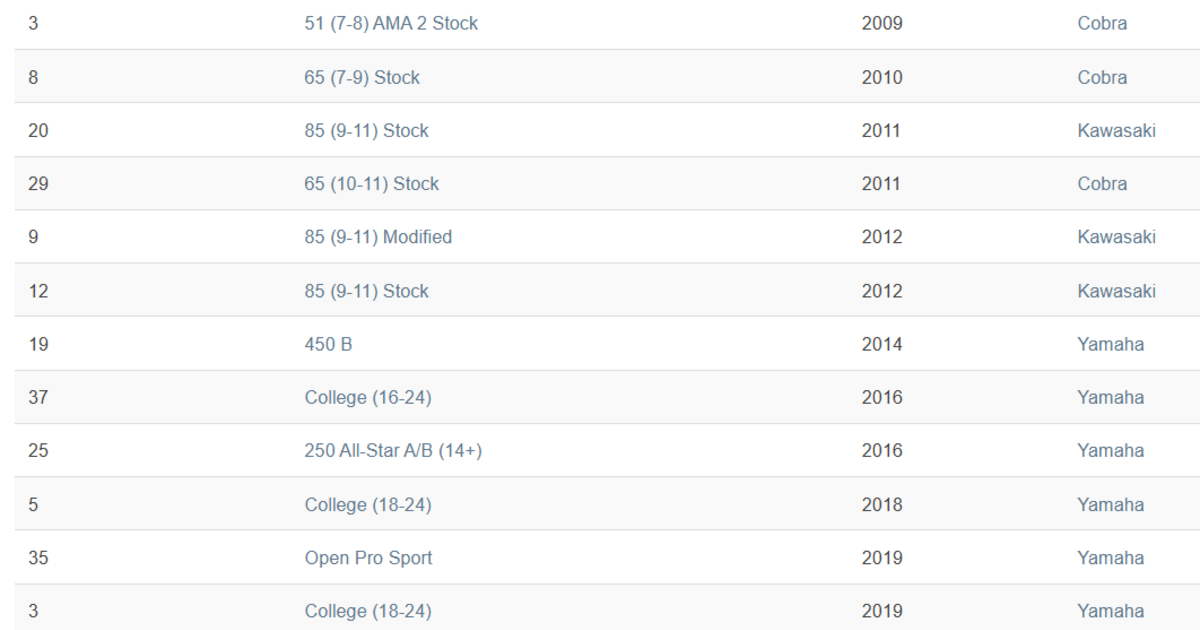Open the 51 (7-8) AMA 2 Stock class link
Viewport: 1200px width, 630px height.
pos(391,24)
